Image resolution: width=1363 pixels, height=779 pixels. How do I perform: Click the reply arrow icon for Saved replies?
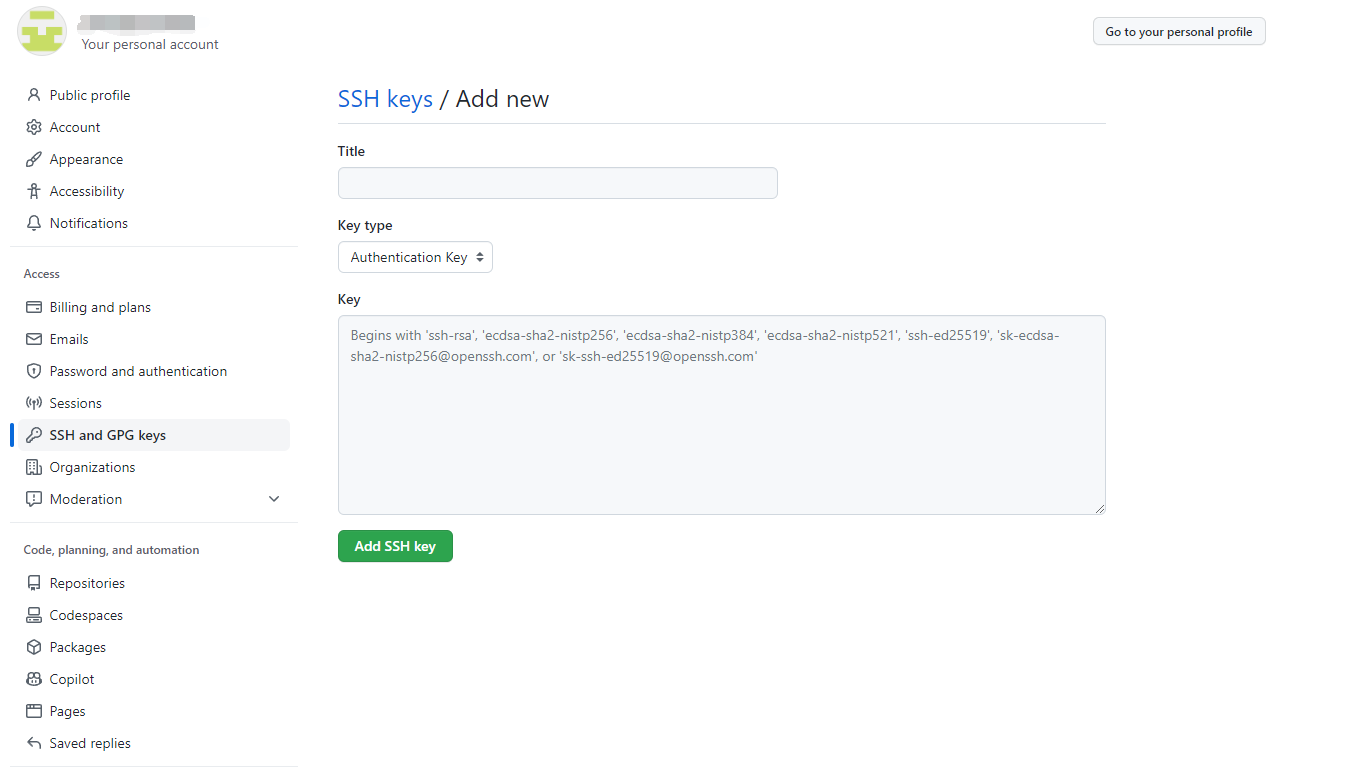point(34,743)
